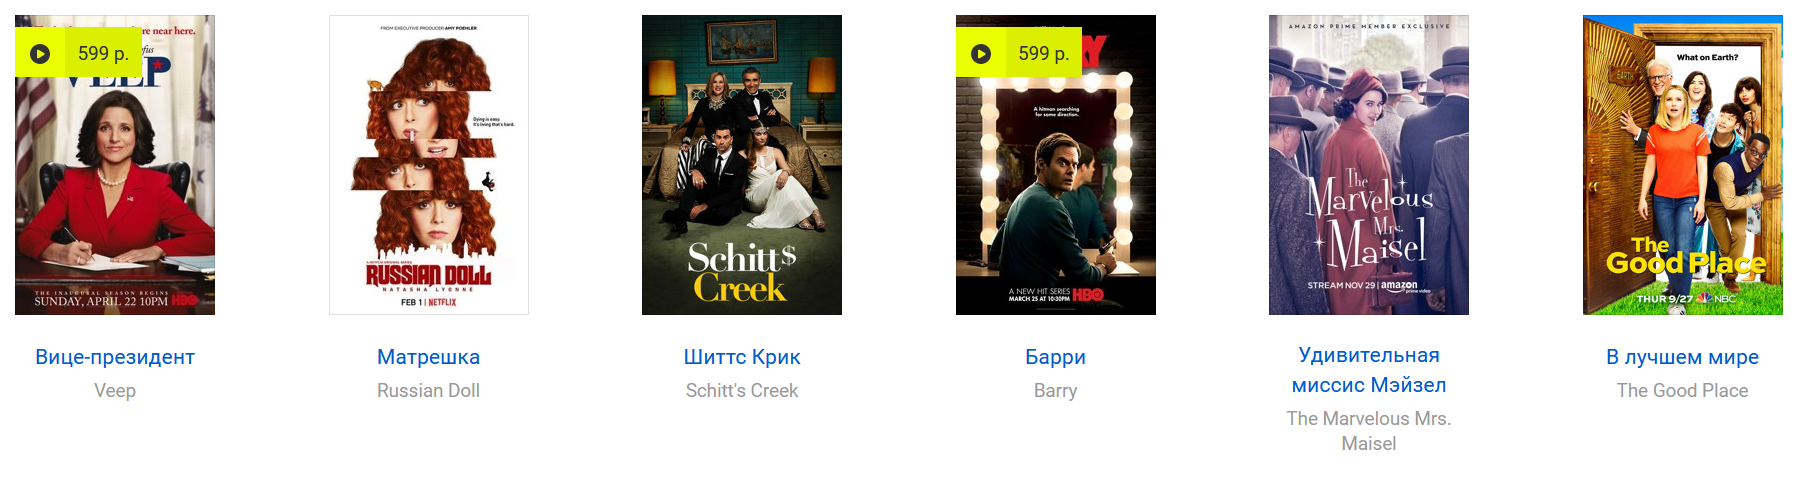Click the Veep original title text
Image resolution: width=1798 pixels, height=478 pixels.
click(115, 391)
